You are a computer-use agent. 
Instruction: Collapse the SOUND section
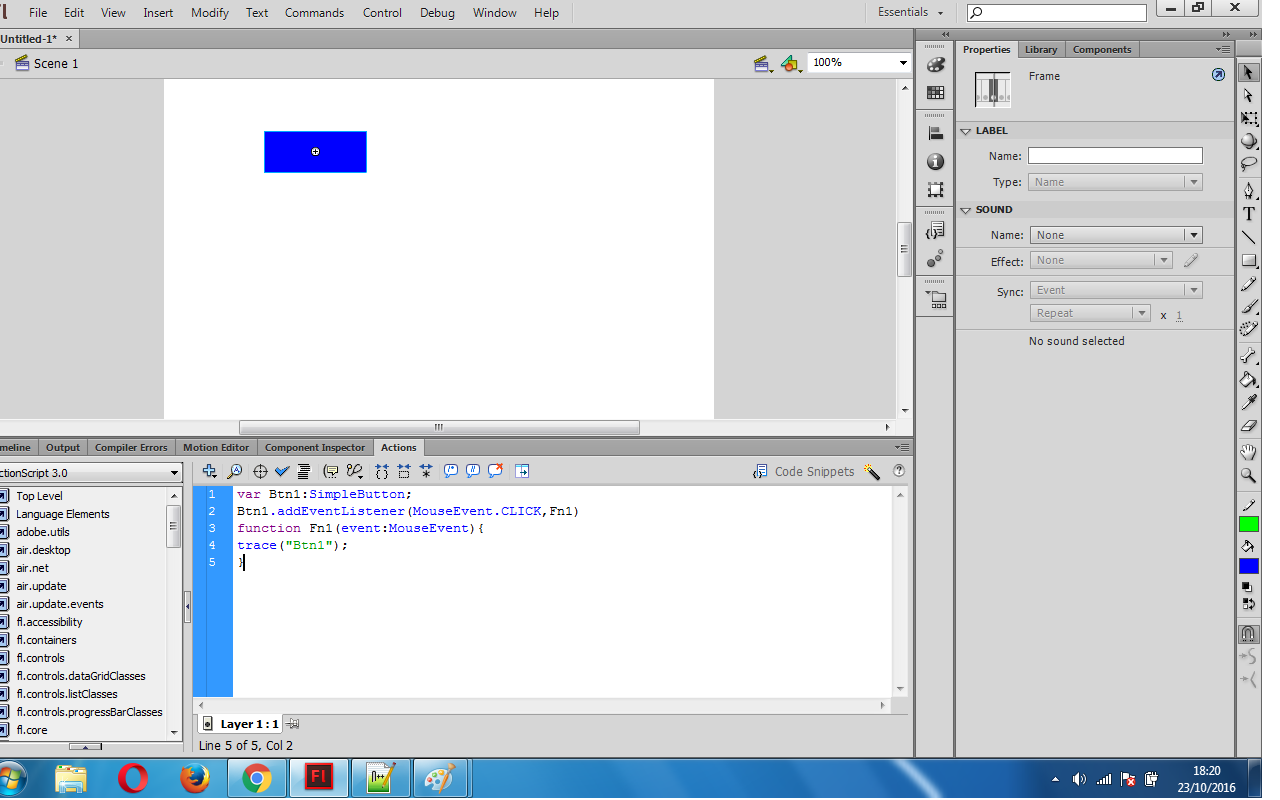966,209
